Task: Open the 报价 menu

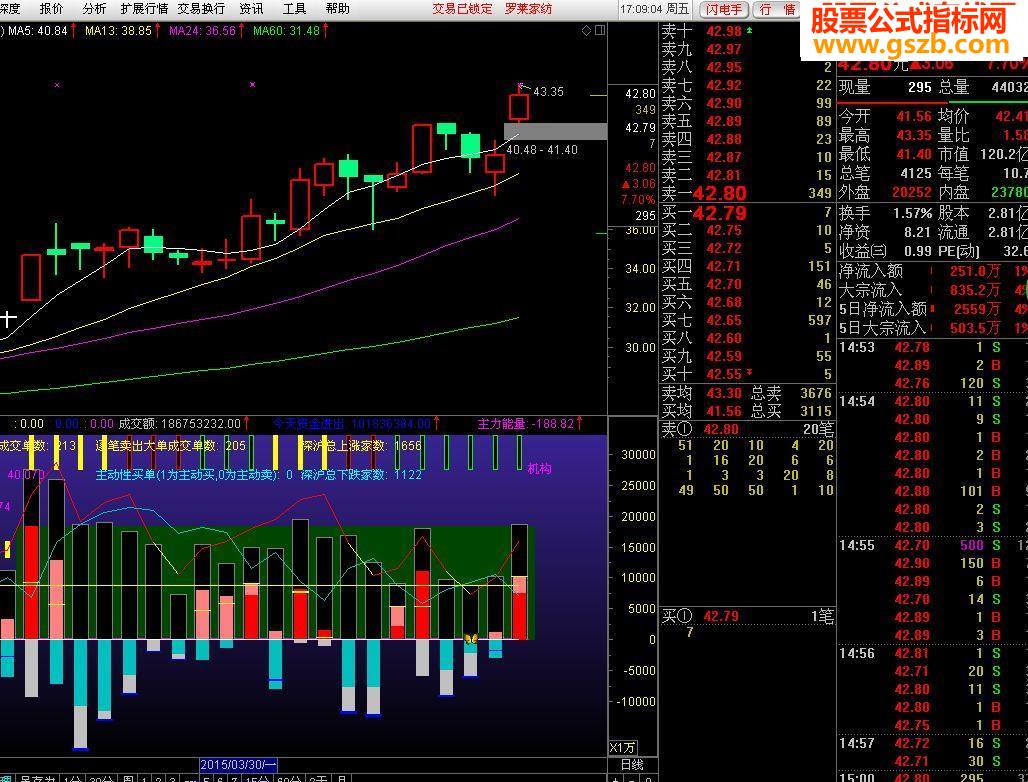Action: point(52,9)
